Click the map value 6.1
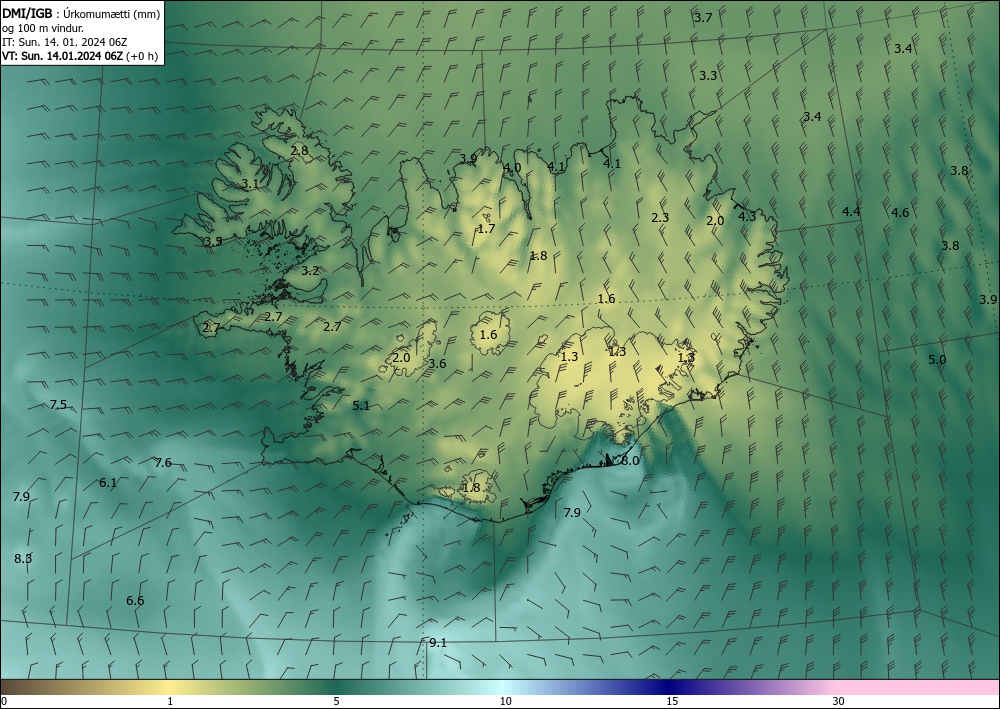The image size is (1000, 709). coord(108,483)
